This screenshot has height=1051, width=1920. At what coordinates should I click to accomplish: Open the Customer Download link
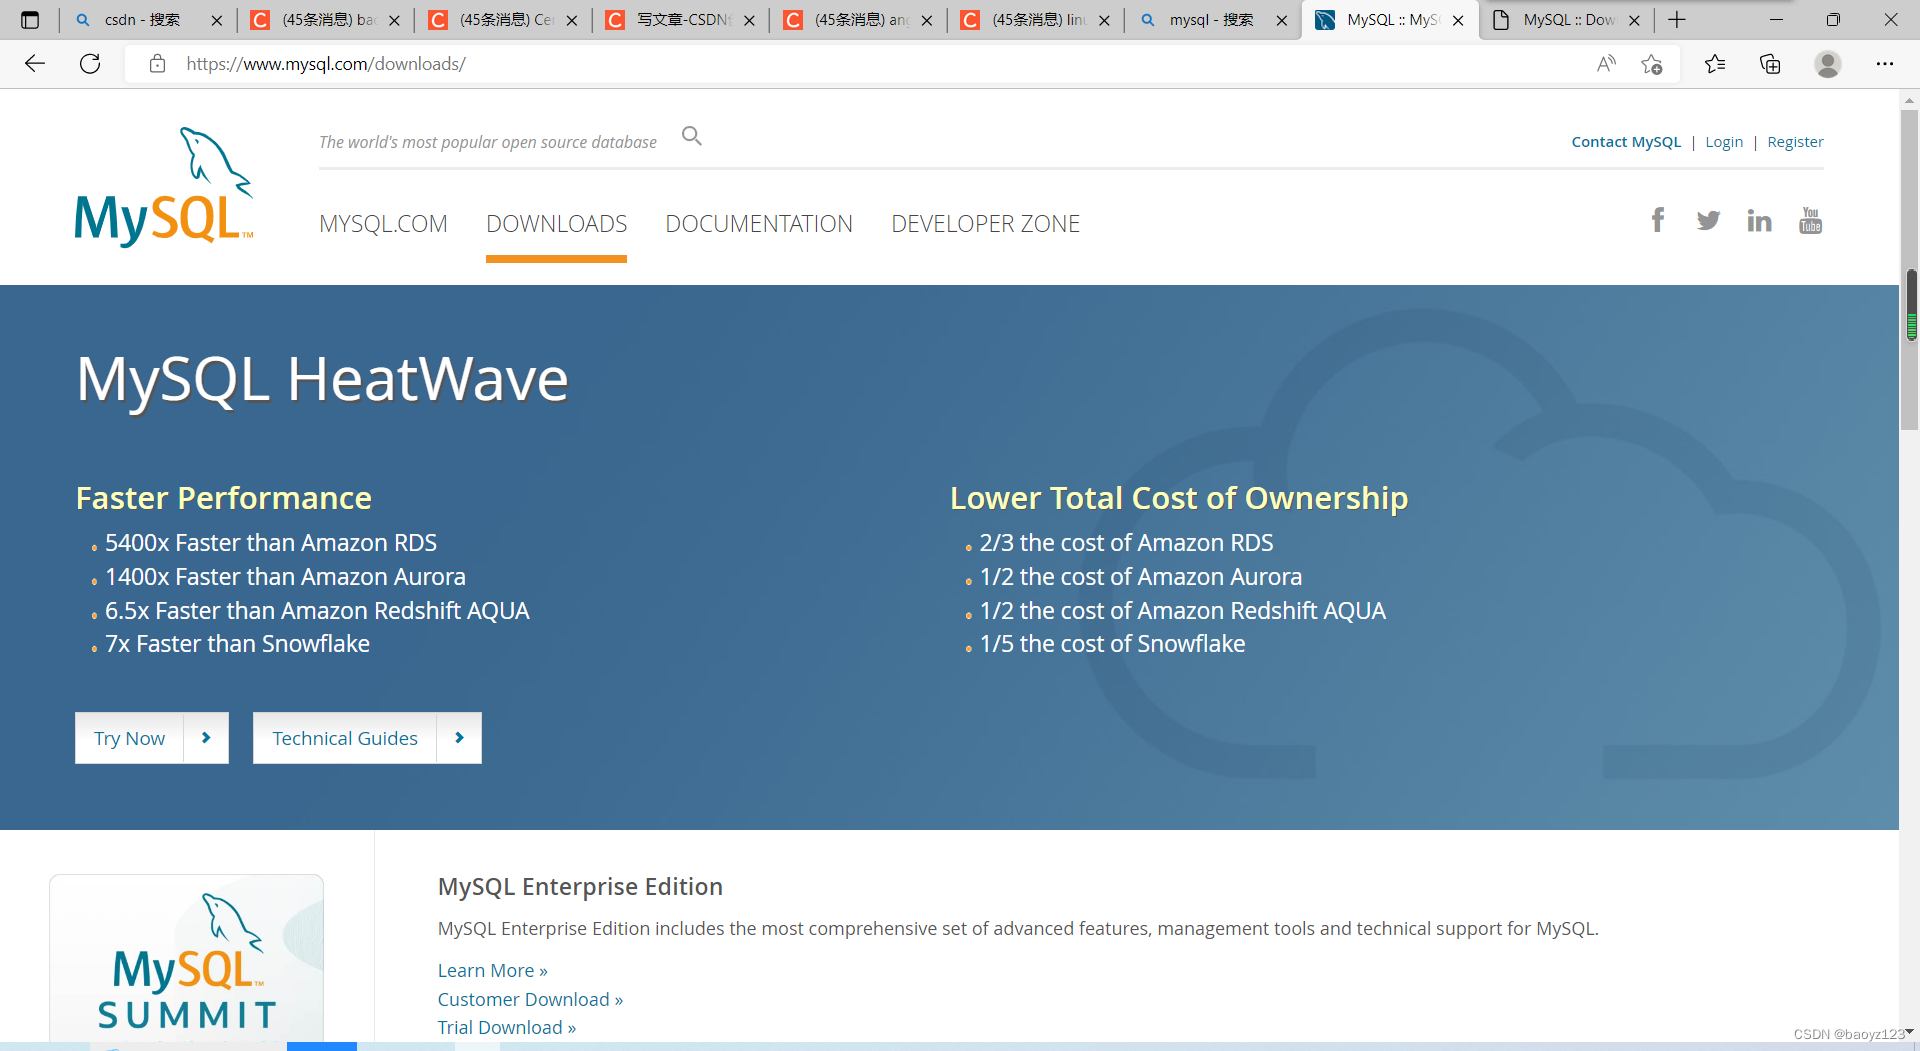(x=530, y=1000)
